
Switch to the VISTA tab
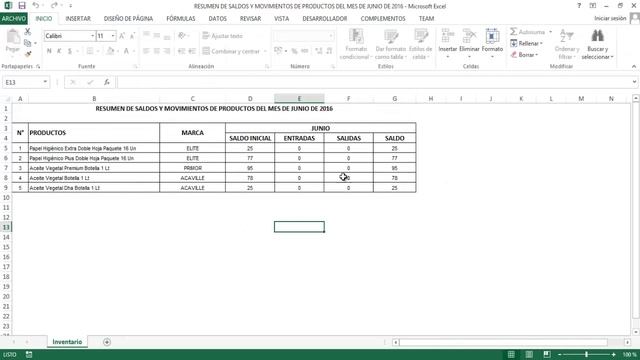(x=282, y=19)
